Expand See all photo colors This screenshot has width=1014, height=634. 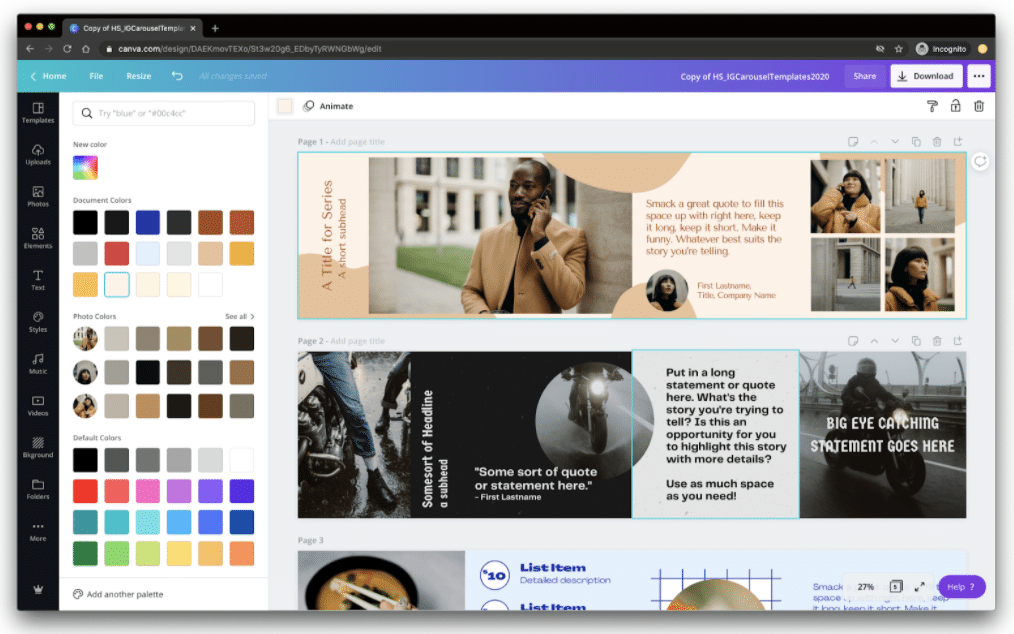[239, 316]
